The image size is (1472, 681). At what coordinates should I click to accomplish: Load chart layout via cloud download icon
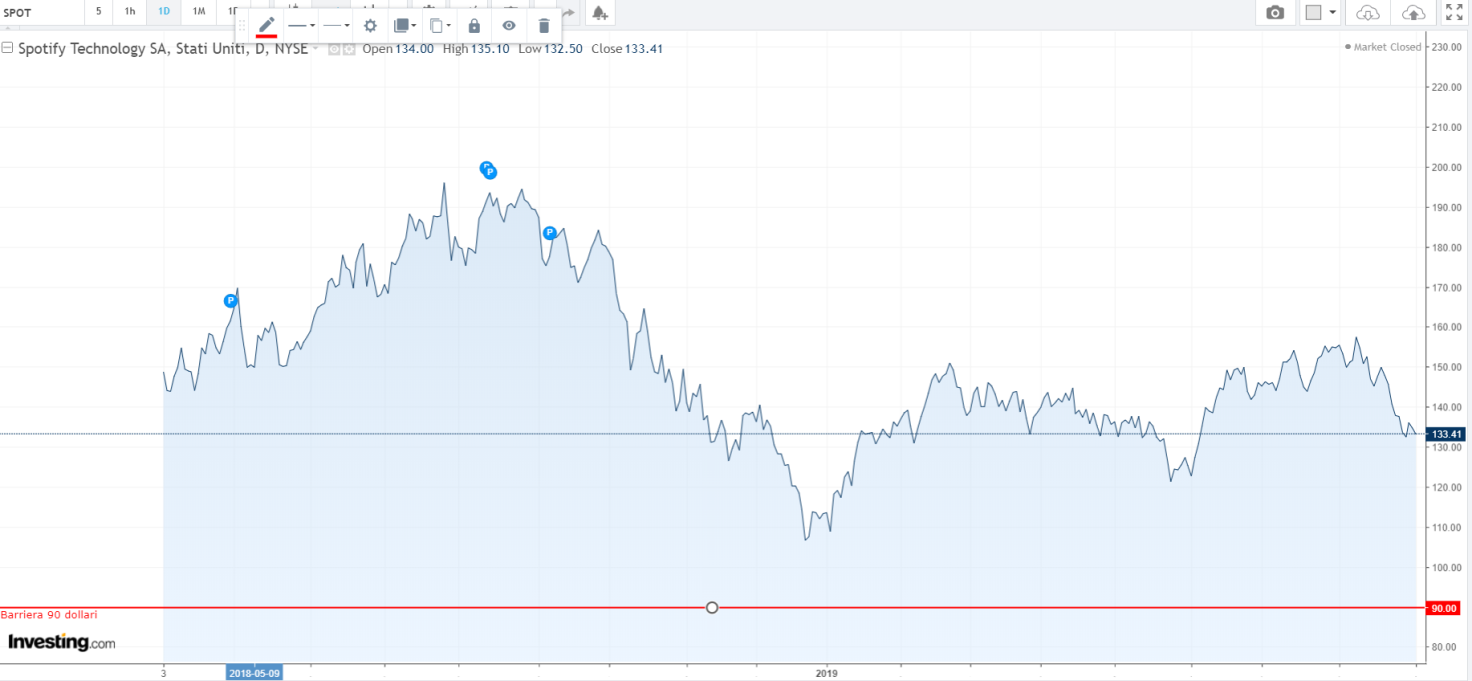pyautogui.click(x=1368, y=13)
